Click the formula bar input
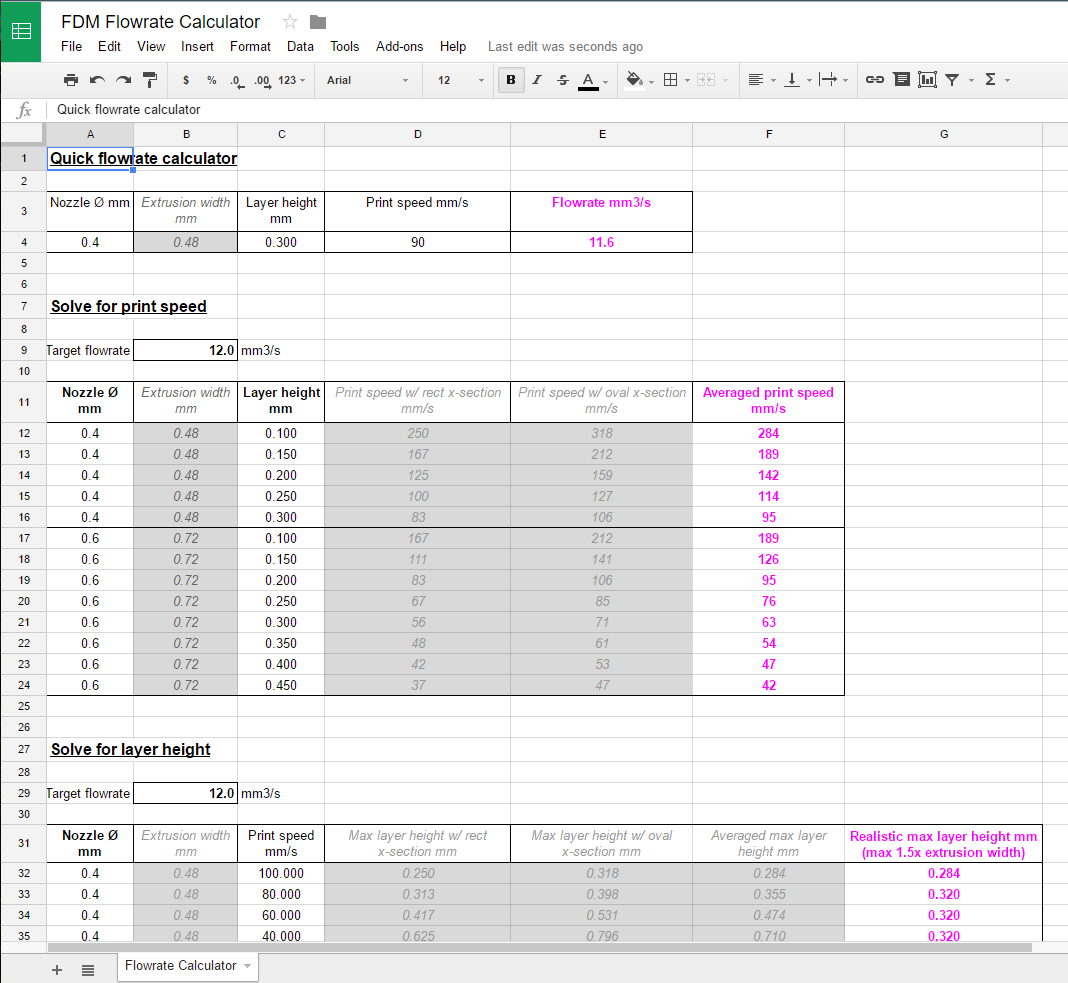Image resolution: width=1068 pixels, height=983 pixels. click(559, 110)
